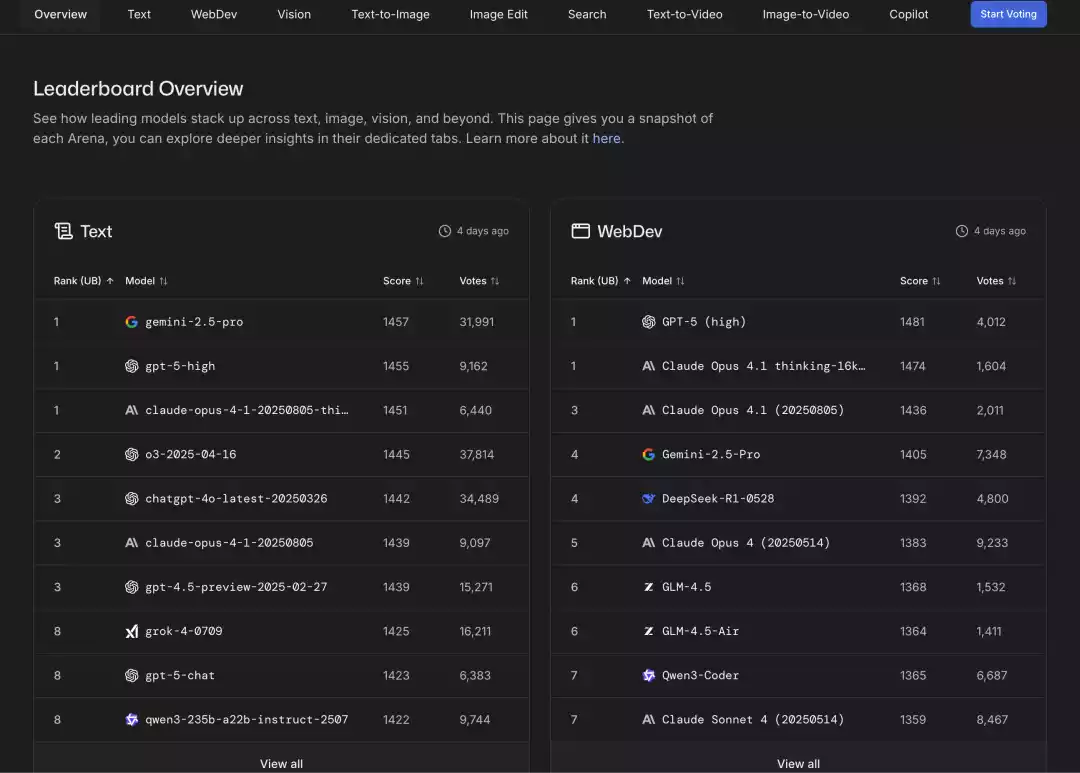Click the Qwen icon beside qwen3-235b-a22b-instruct-2507
The width and height of the screenshot is (1080, 773).
tap(132, 719)
